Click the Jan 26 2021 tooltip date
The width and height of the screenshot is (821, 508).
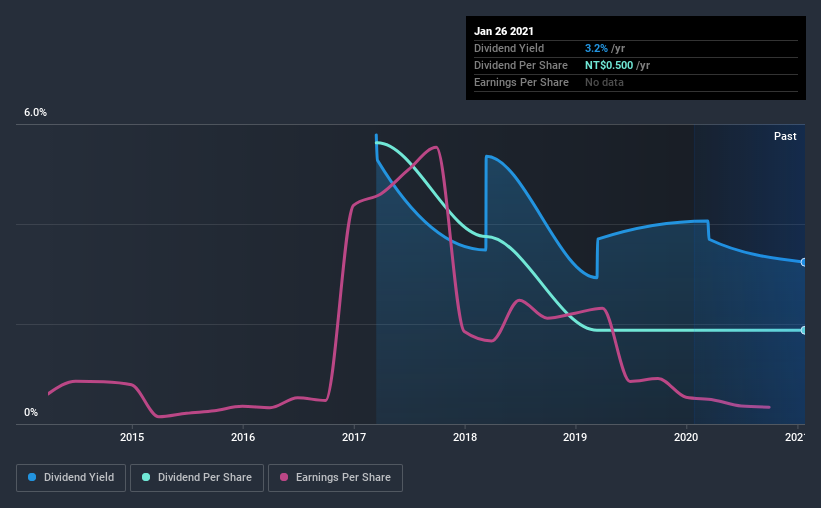(x=504, y=31)
